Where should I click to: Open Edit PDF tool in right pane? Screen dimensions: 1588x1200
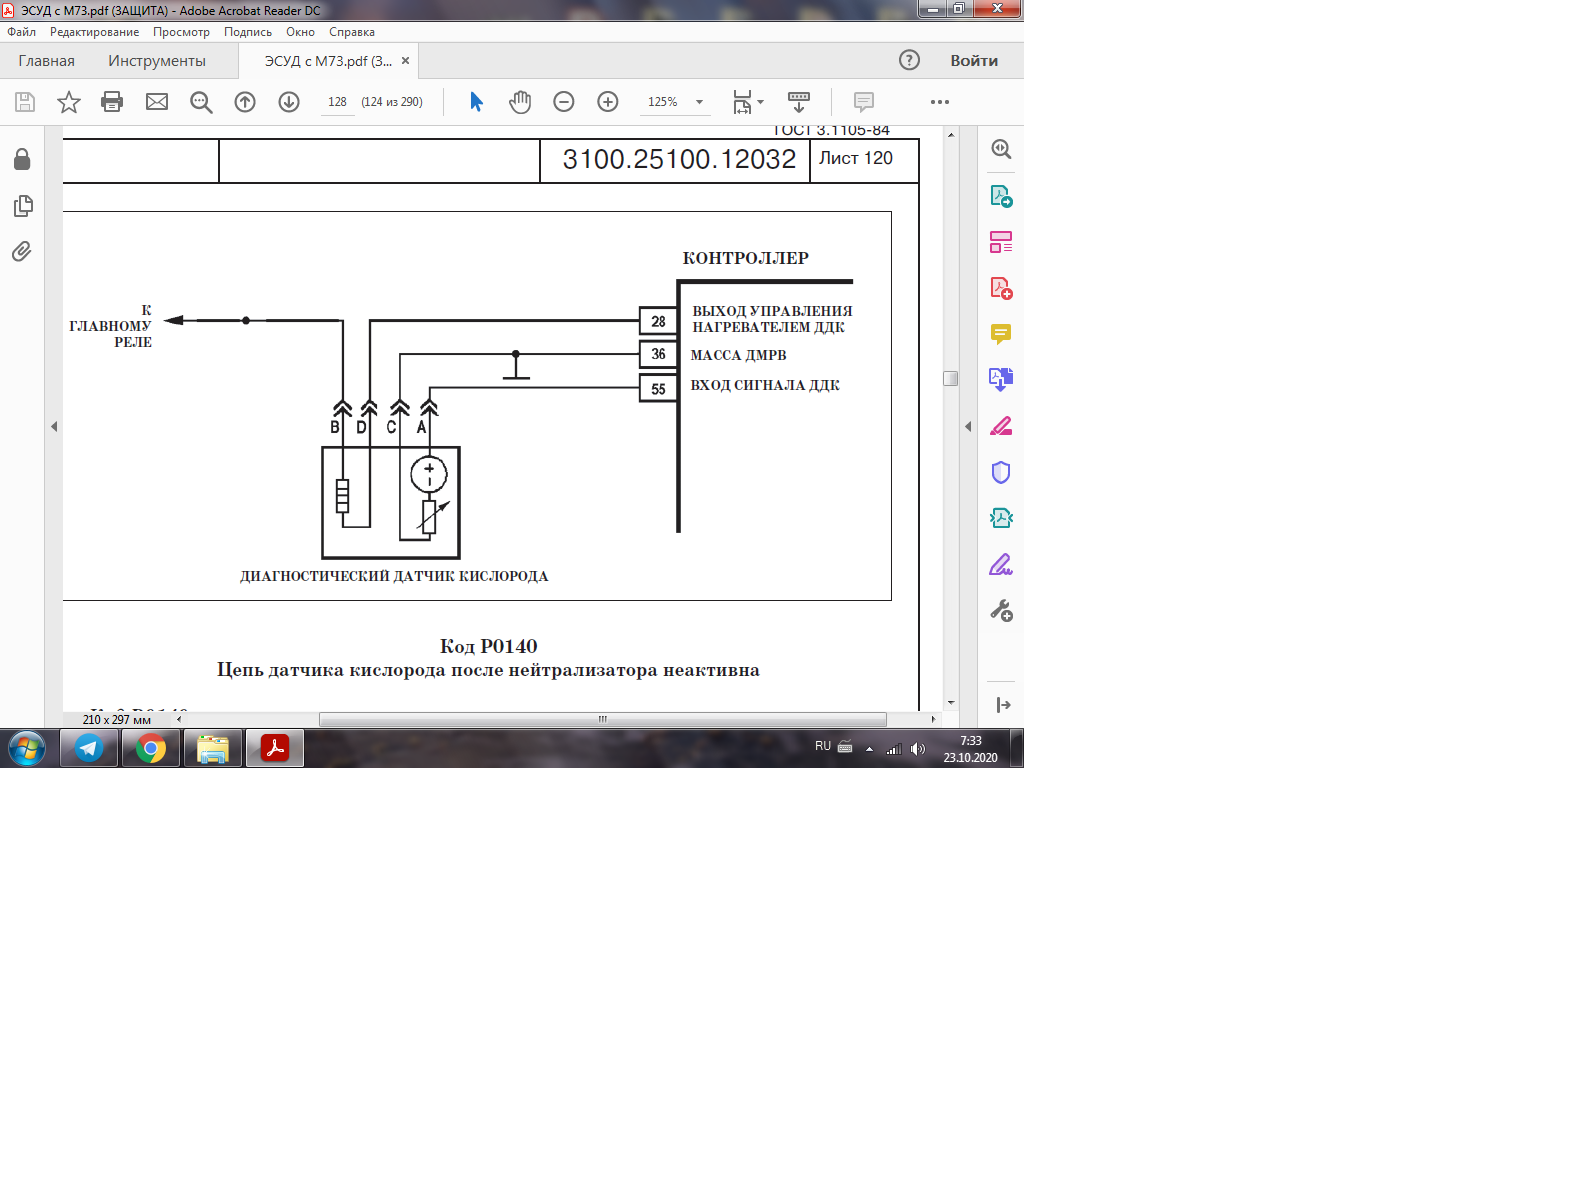pyautogui.click(x=1001, y=242)
